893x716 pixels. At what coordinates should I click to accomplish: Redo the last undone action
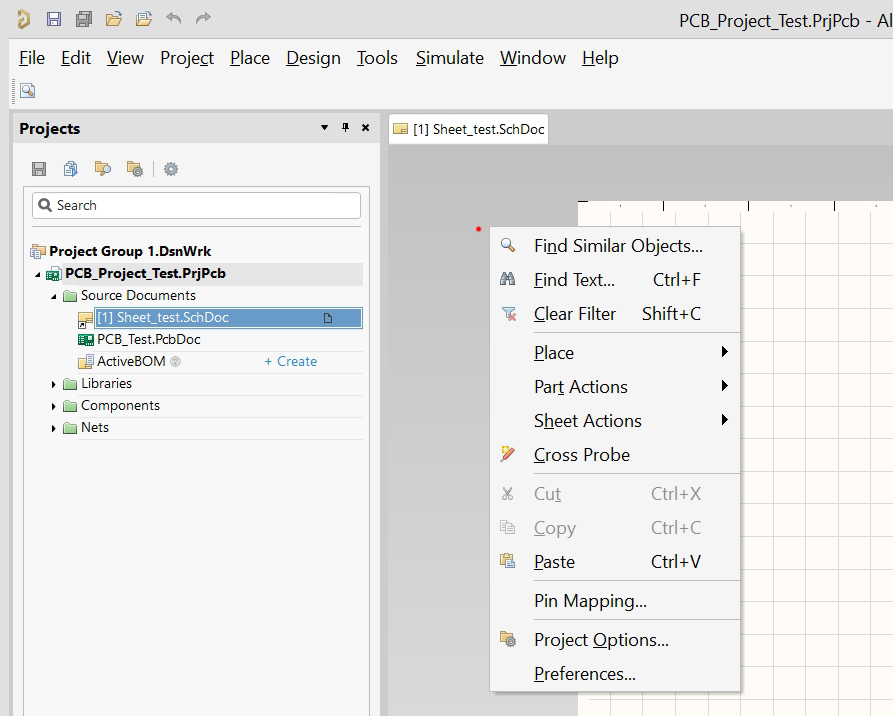(203, 18)
